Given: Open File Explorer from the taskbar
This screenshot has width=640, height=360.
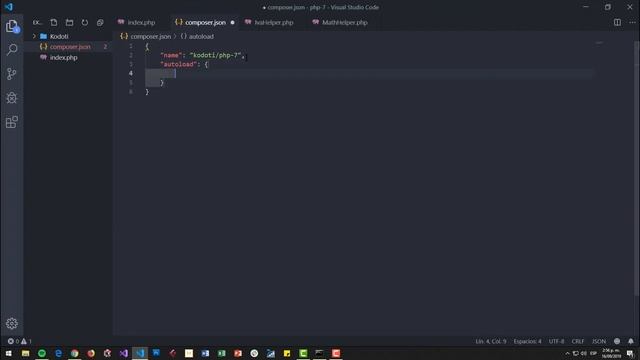Looking at the screenshot, I should point(25,353).
